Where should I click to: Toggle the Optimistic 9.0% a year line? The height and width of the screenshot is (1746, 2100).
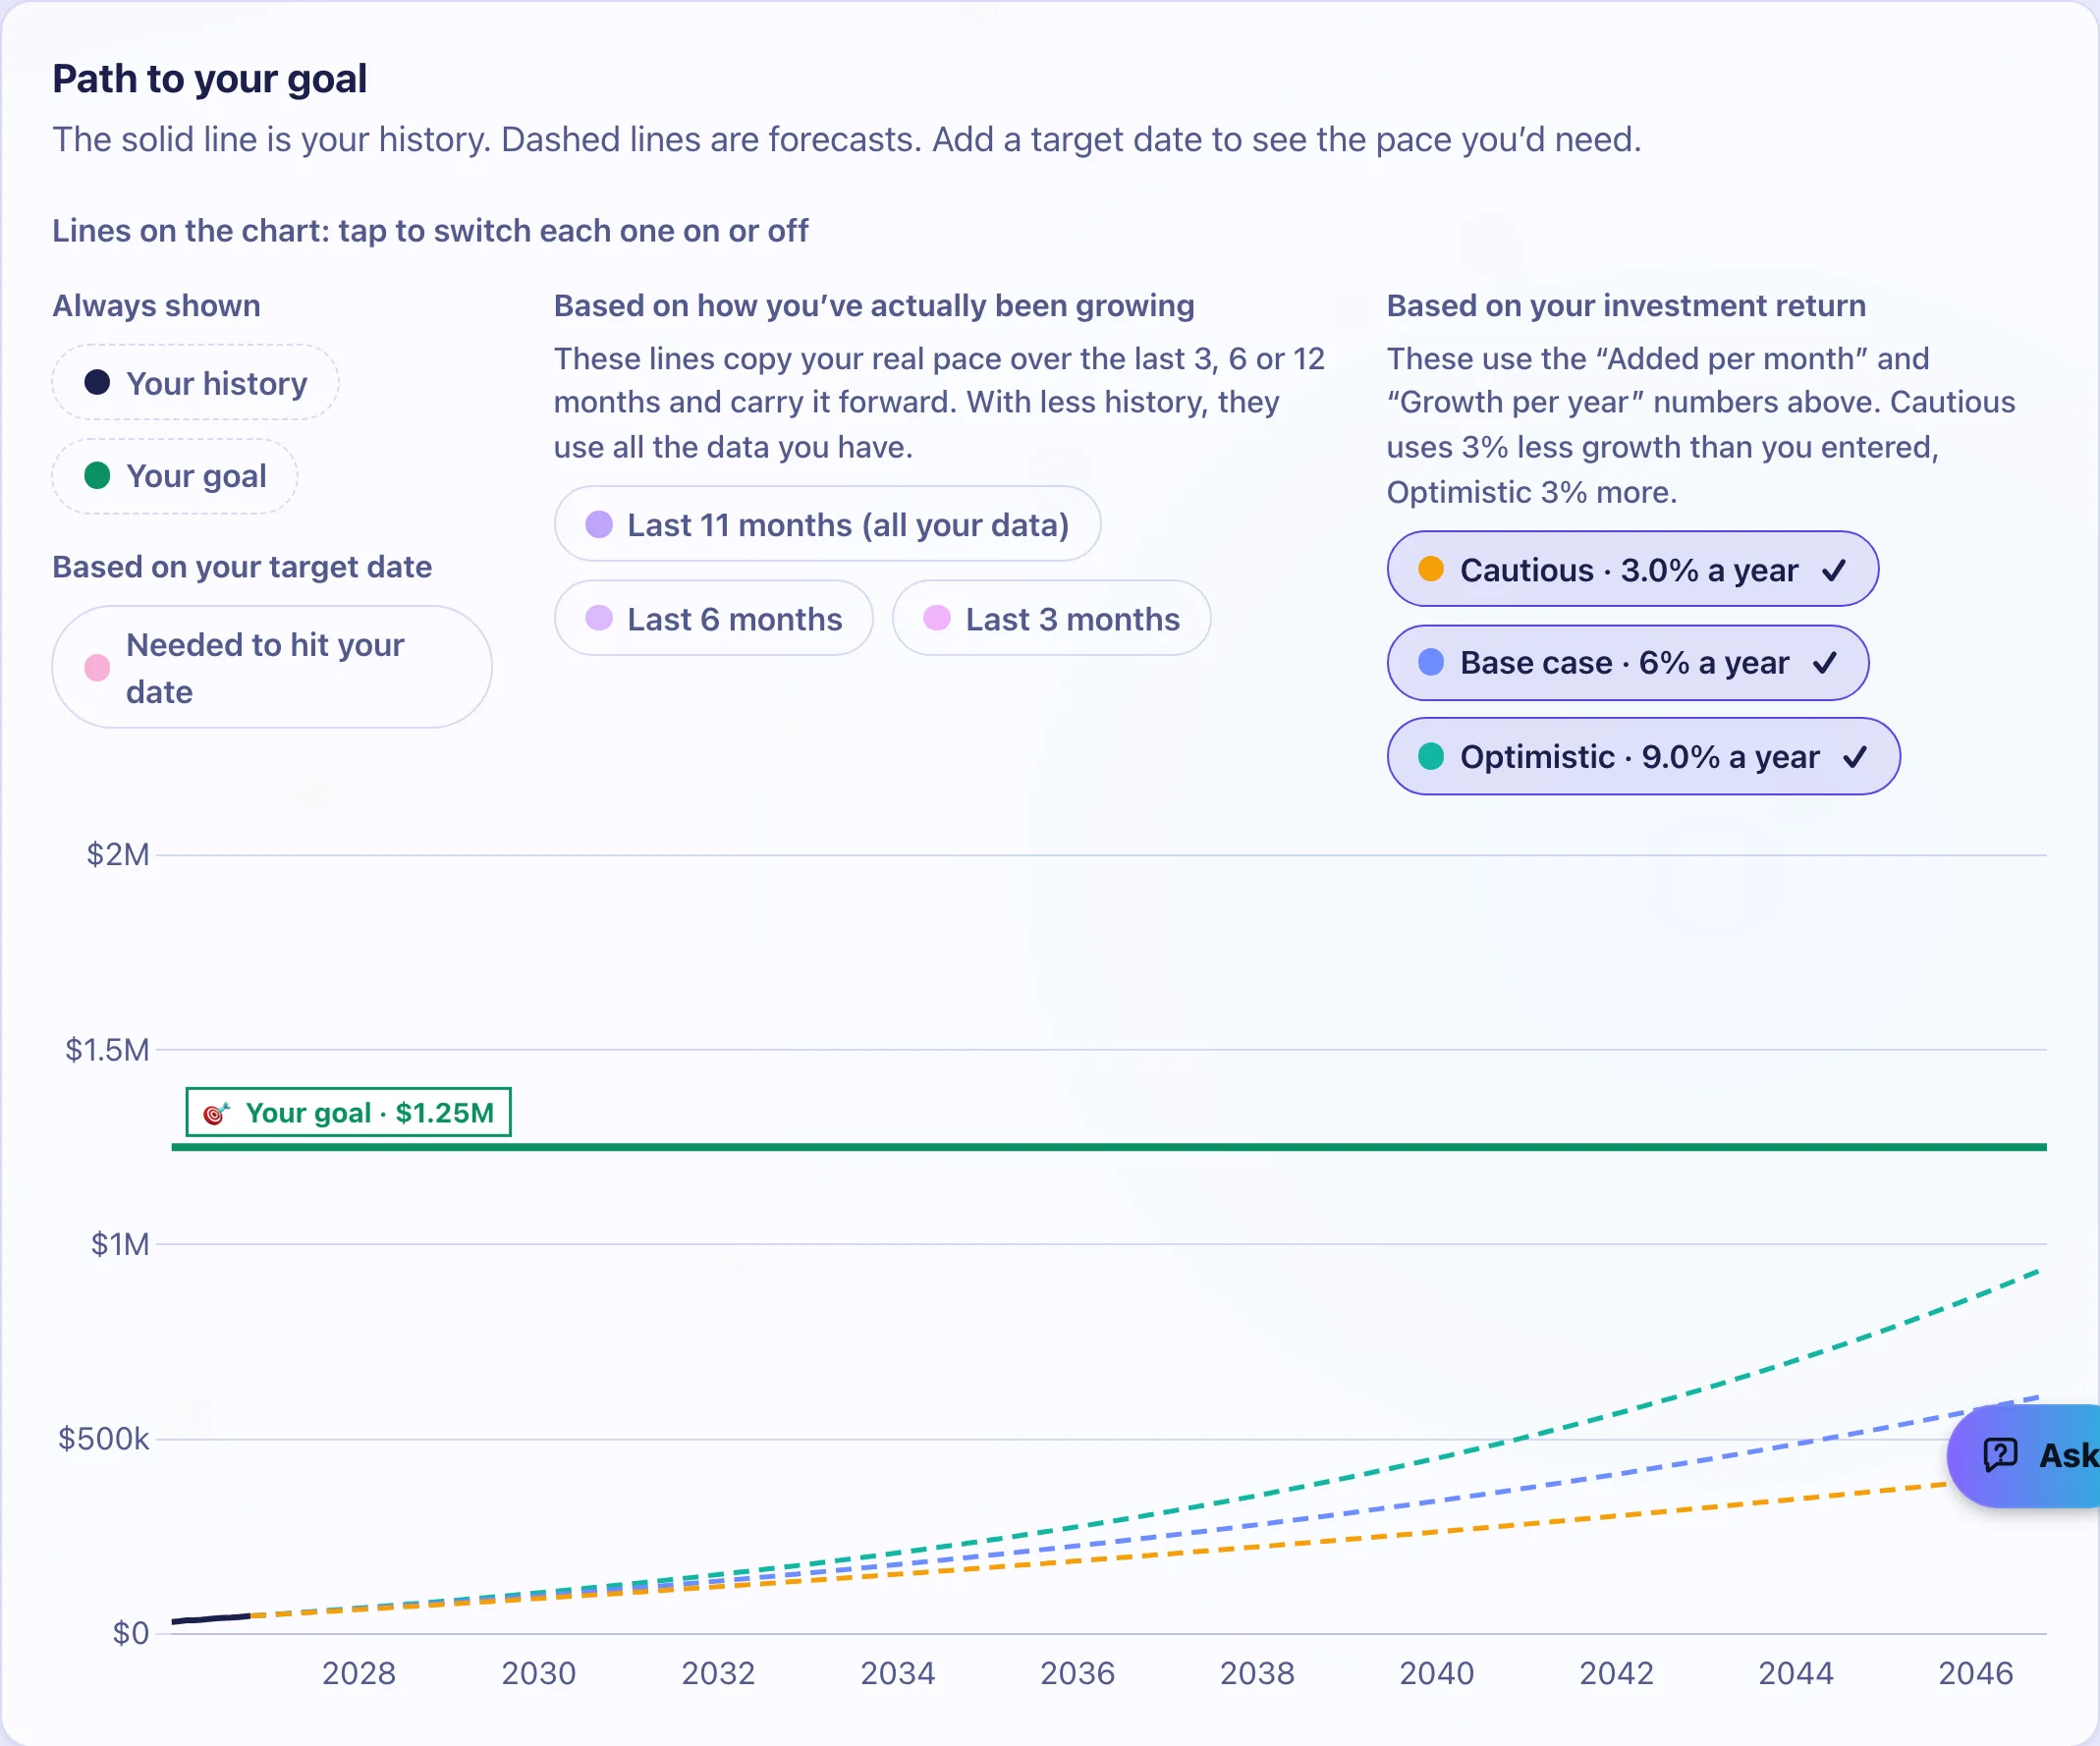point(1643,756)
